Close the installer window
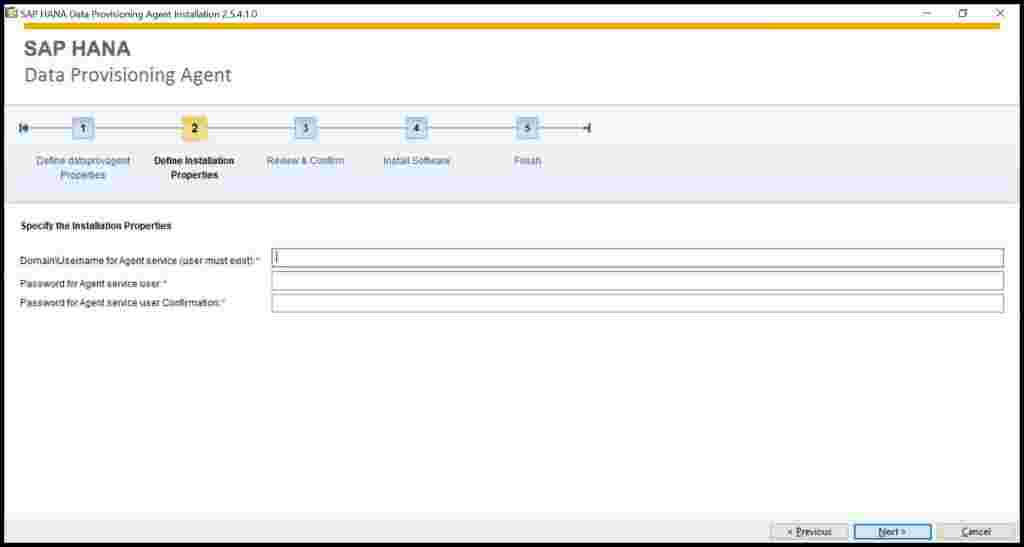 tap(1000, 13)
